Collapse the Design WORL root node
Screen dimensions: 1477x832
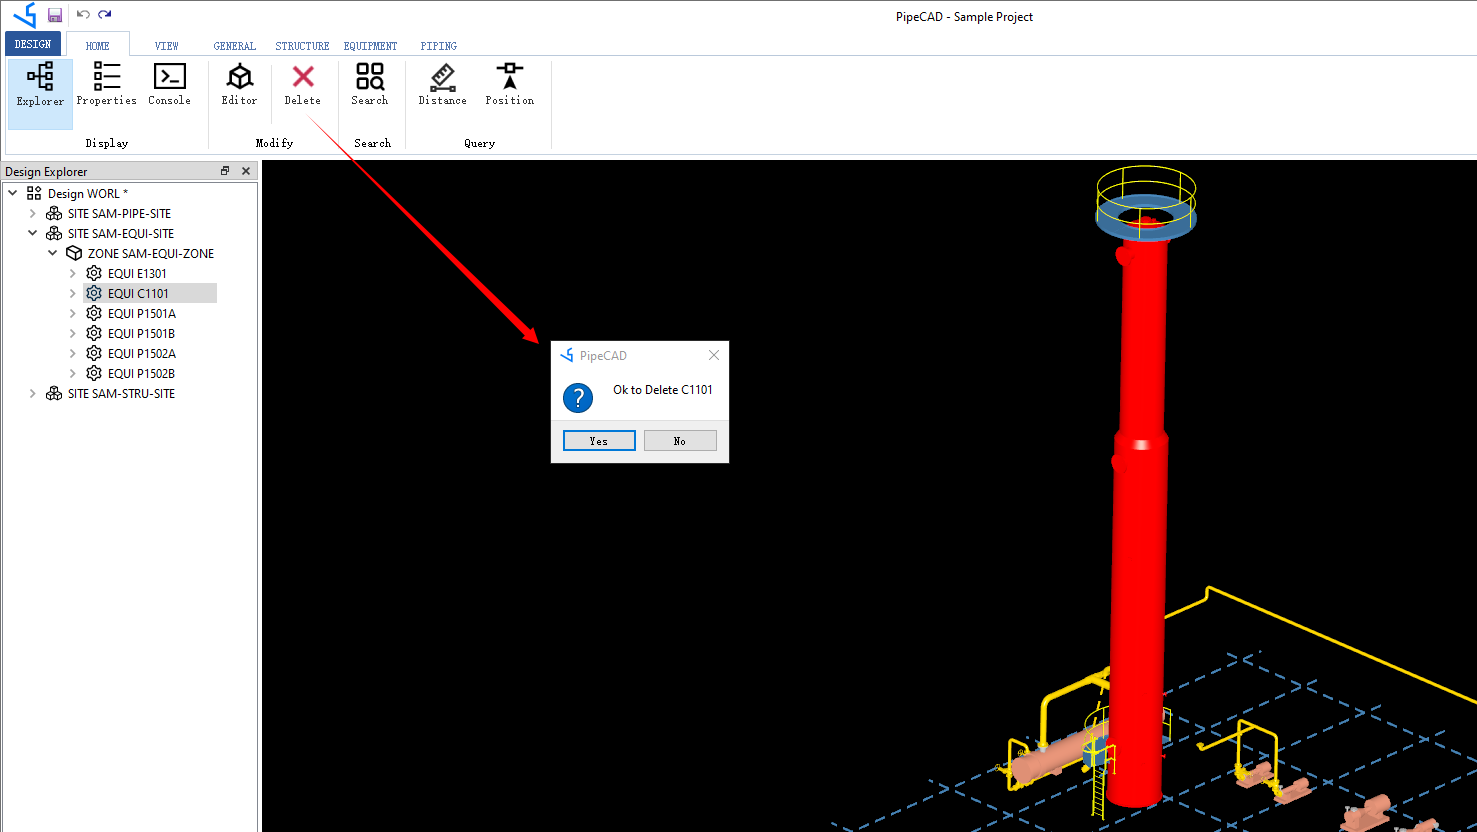[x=13, y=193]
